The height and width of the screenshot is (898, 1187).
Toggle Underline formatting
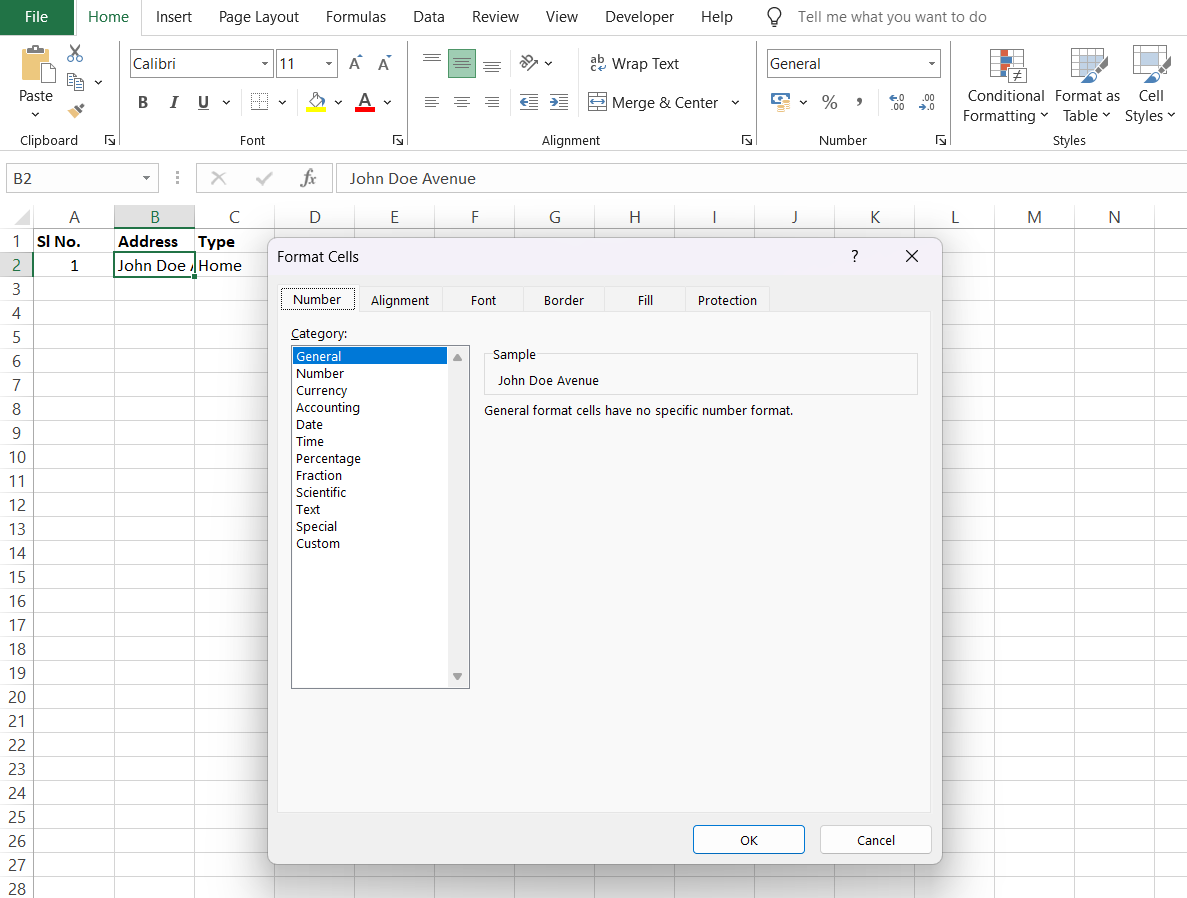click(203, 102)
